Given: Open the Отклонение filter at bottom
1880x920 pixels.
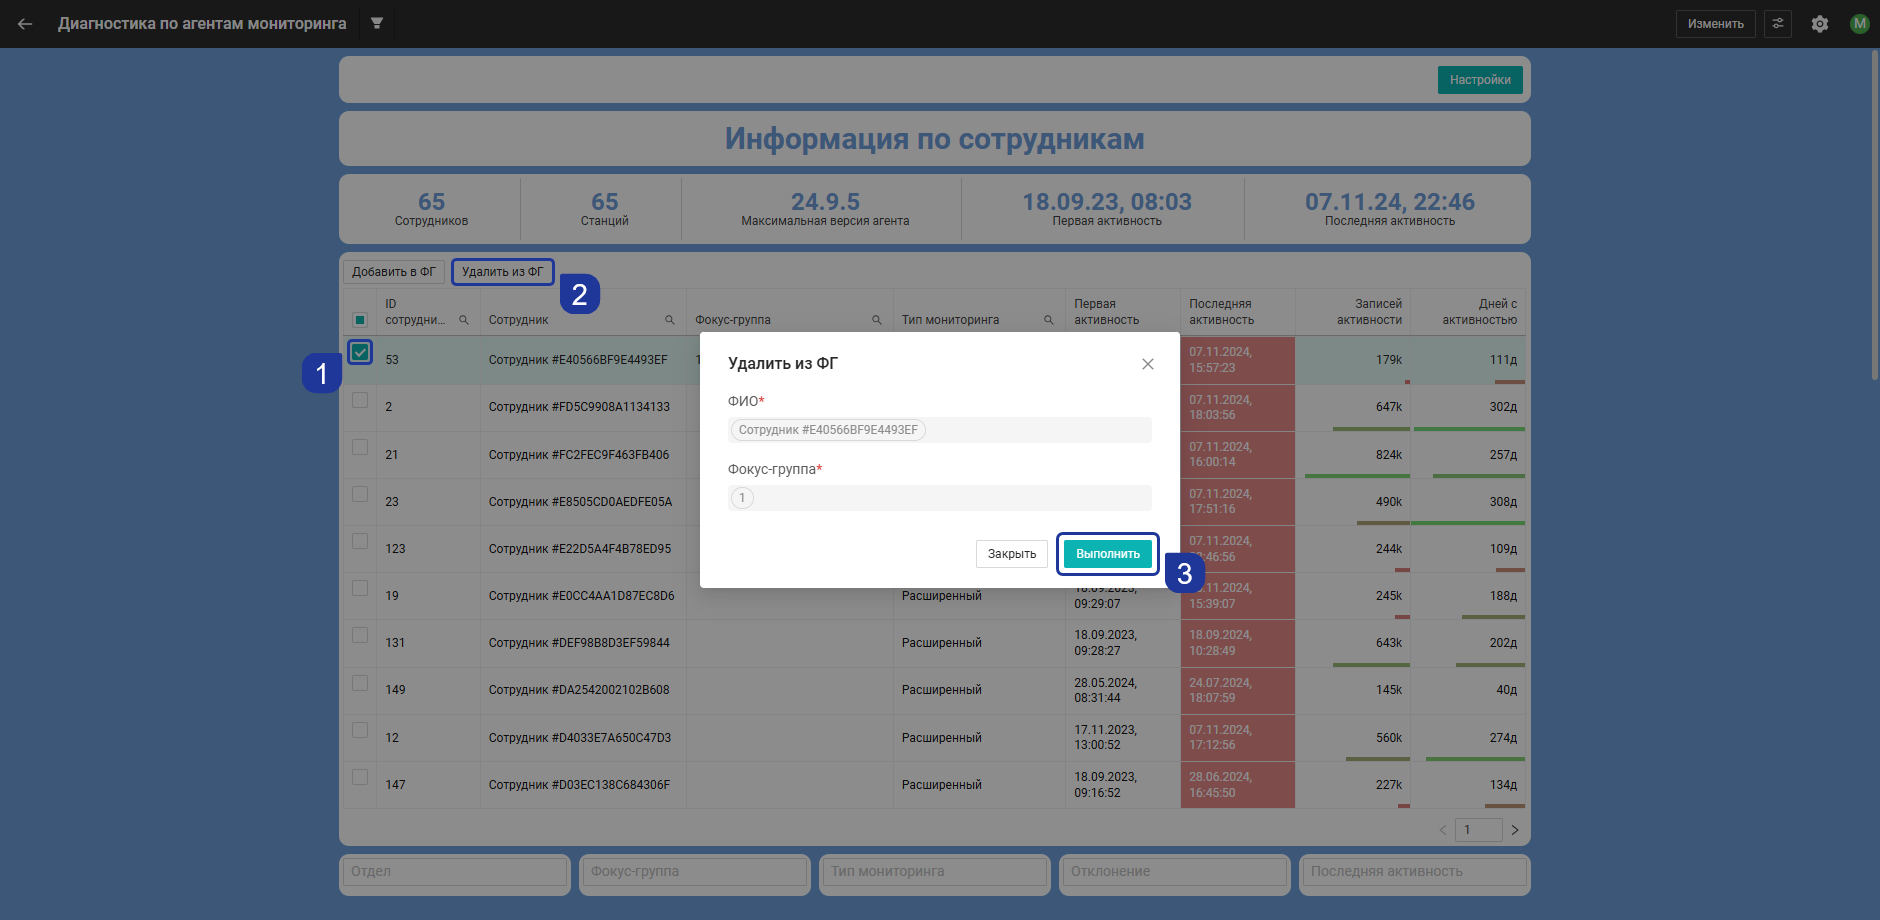Looking at the screenshot, I should (x=1175, y=872).
